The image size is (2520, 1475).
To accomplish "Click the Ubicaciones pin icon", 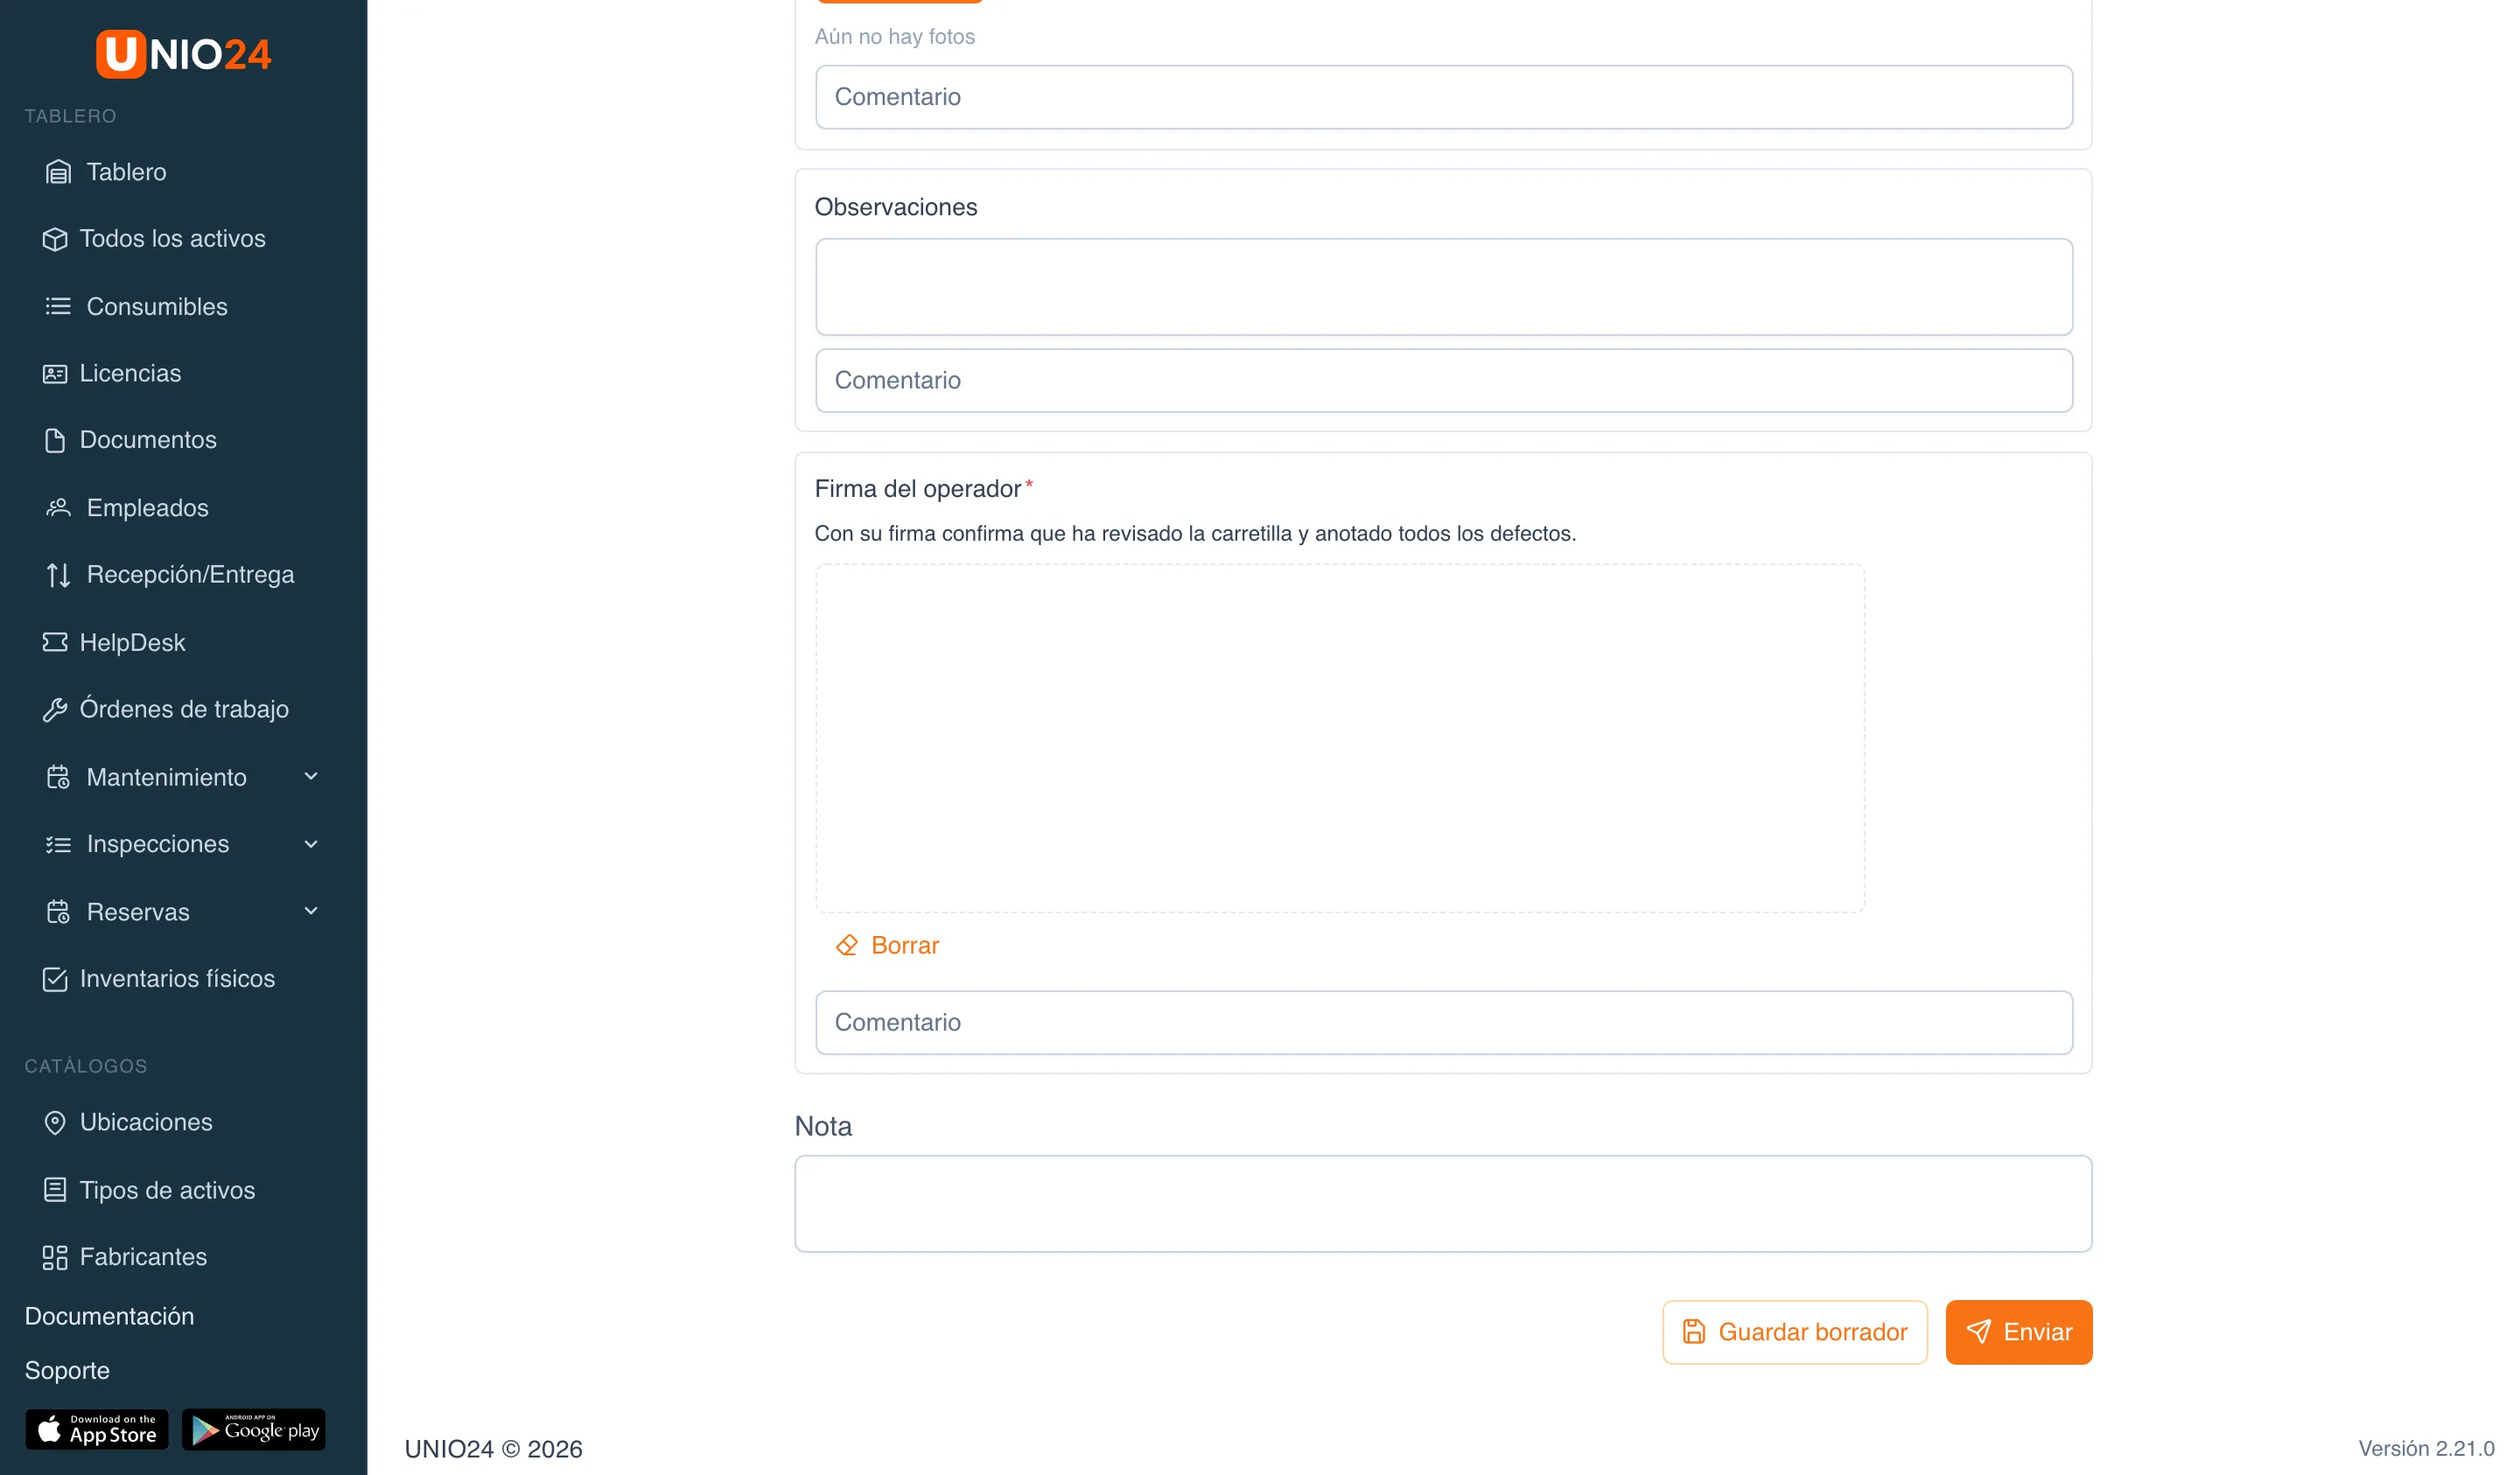I will coord(55,1122).
